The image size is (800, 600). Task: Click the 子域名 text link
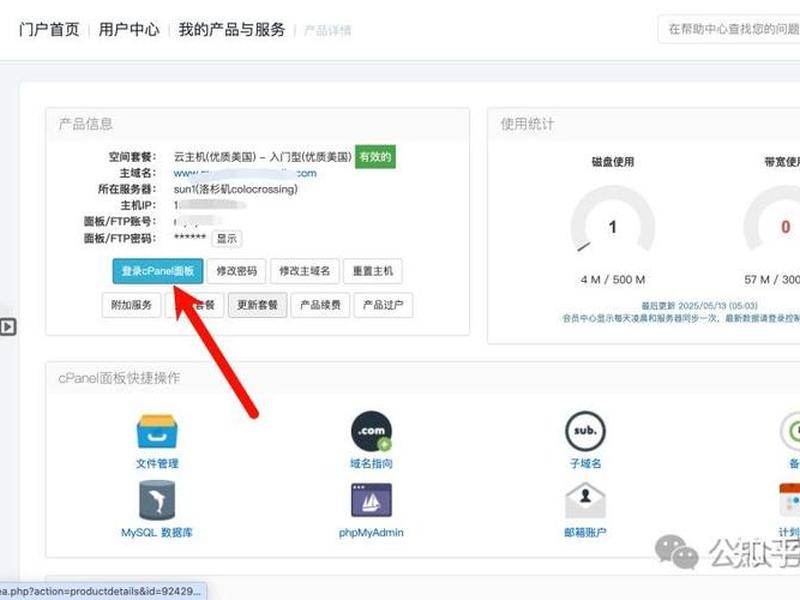585,463
